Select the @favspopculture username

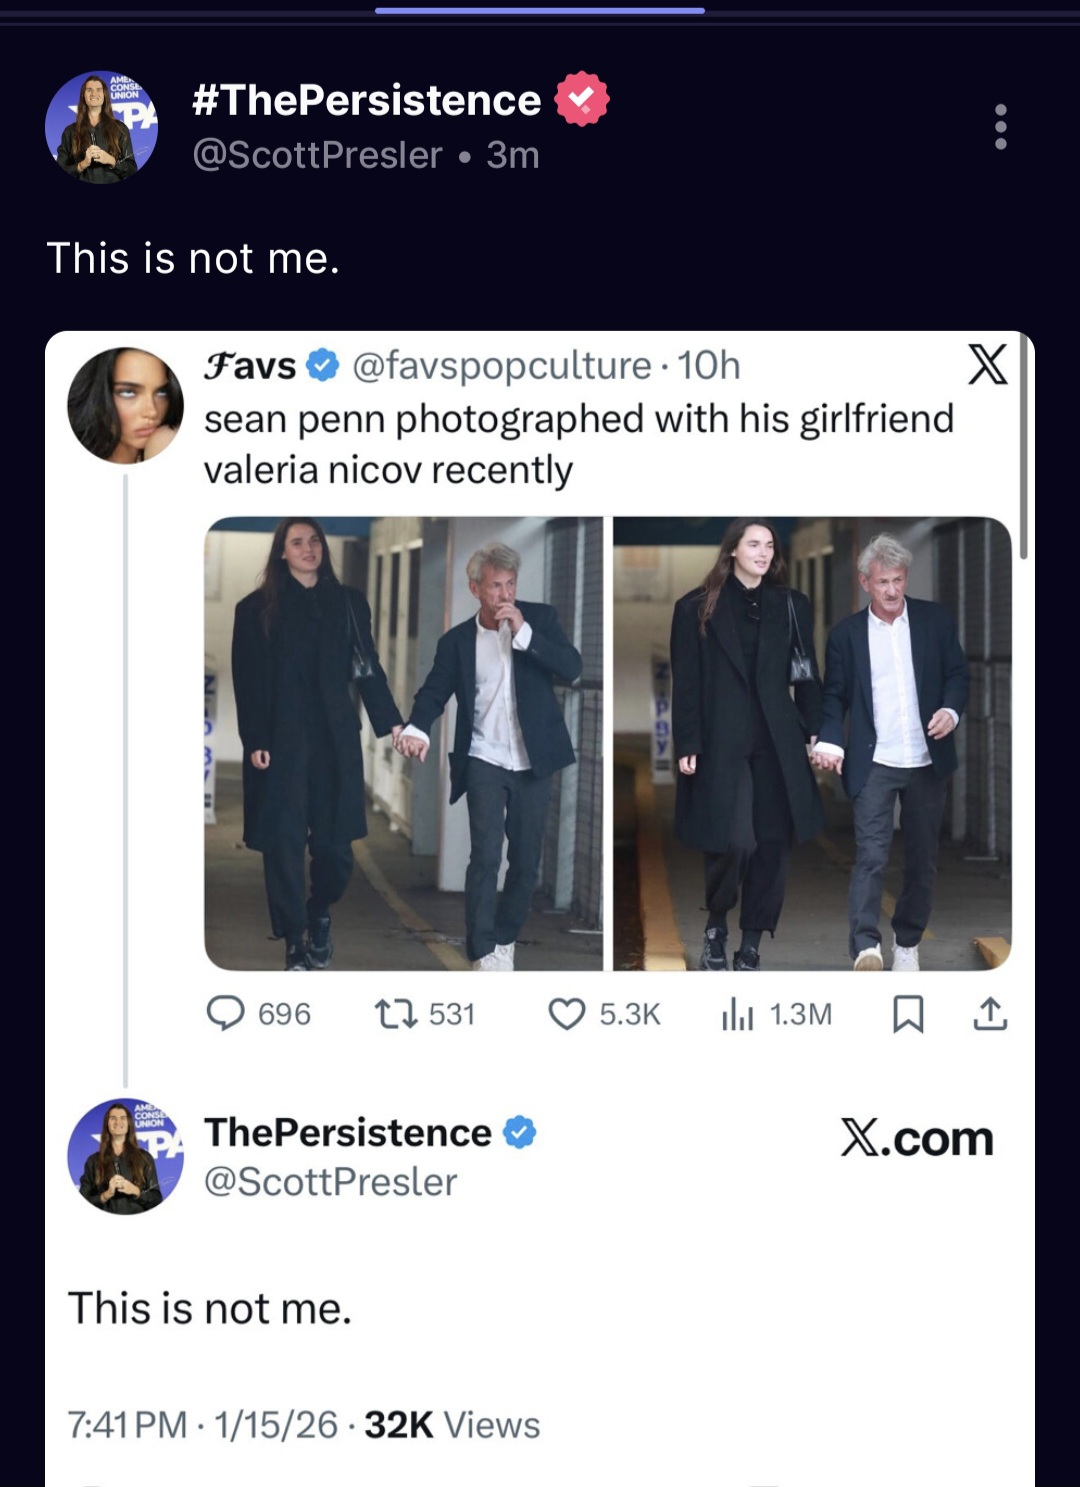tap(502, 367)
